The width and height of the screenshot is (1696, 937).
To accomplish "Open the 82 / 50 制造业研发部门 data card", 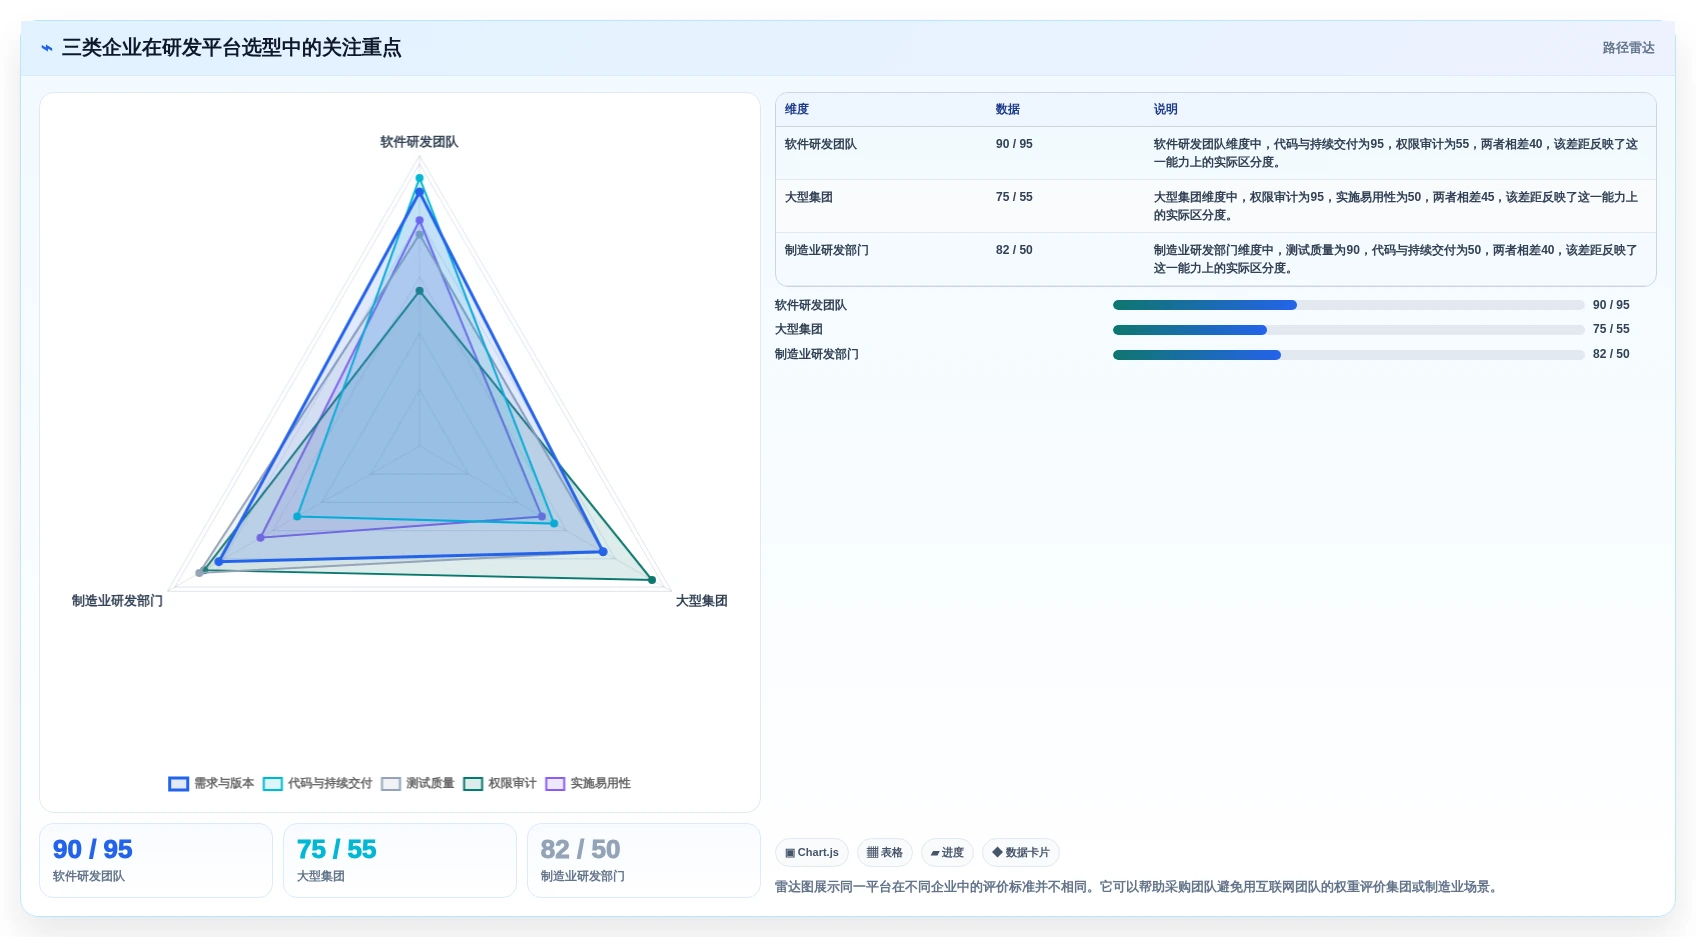I will [644, 861].
